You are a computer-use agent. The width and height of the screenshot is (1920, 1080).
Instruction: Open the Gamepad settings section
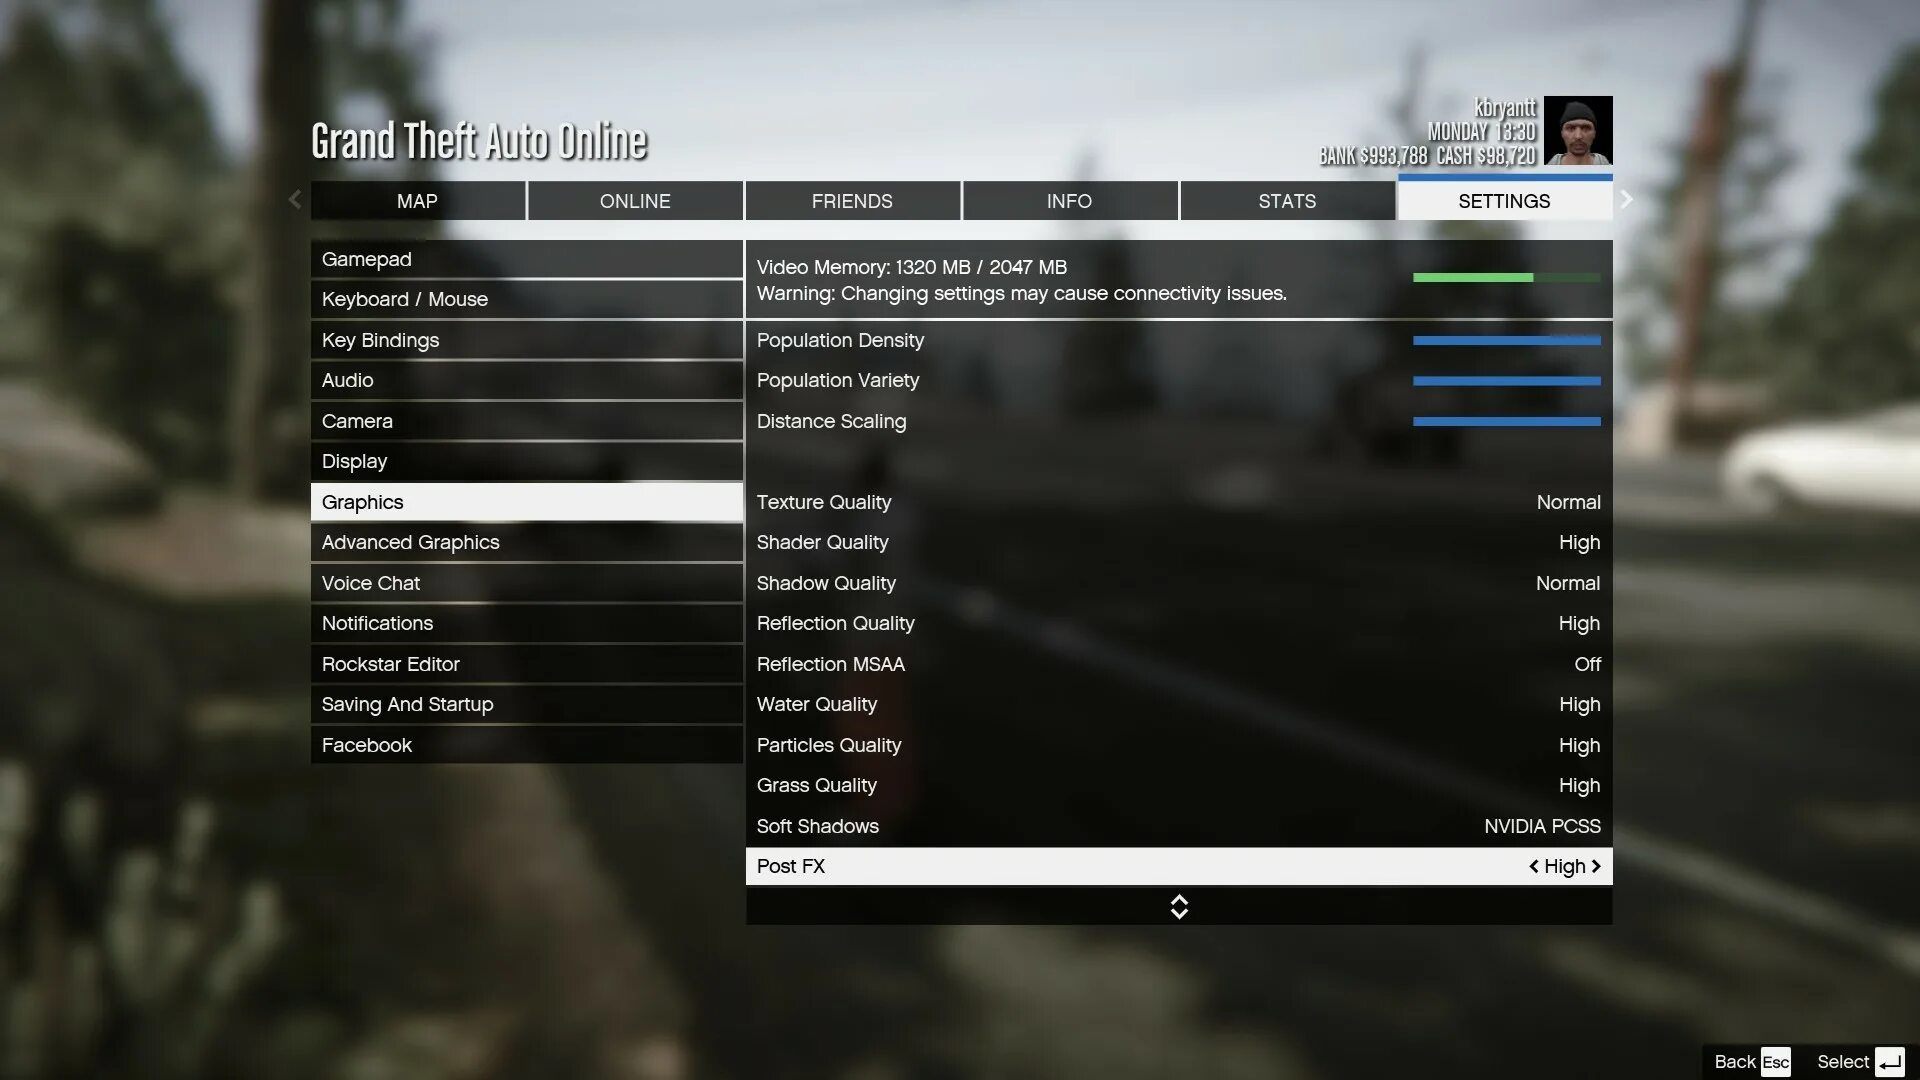point(527,260)
